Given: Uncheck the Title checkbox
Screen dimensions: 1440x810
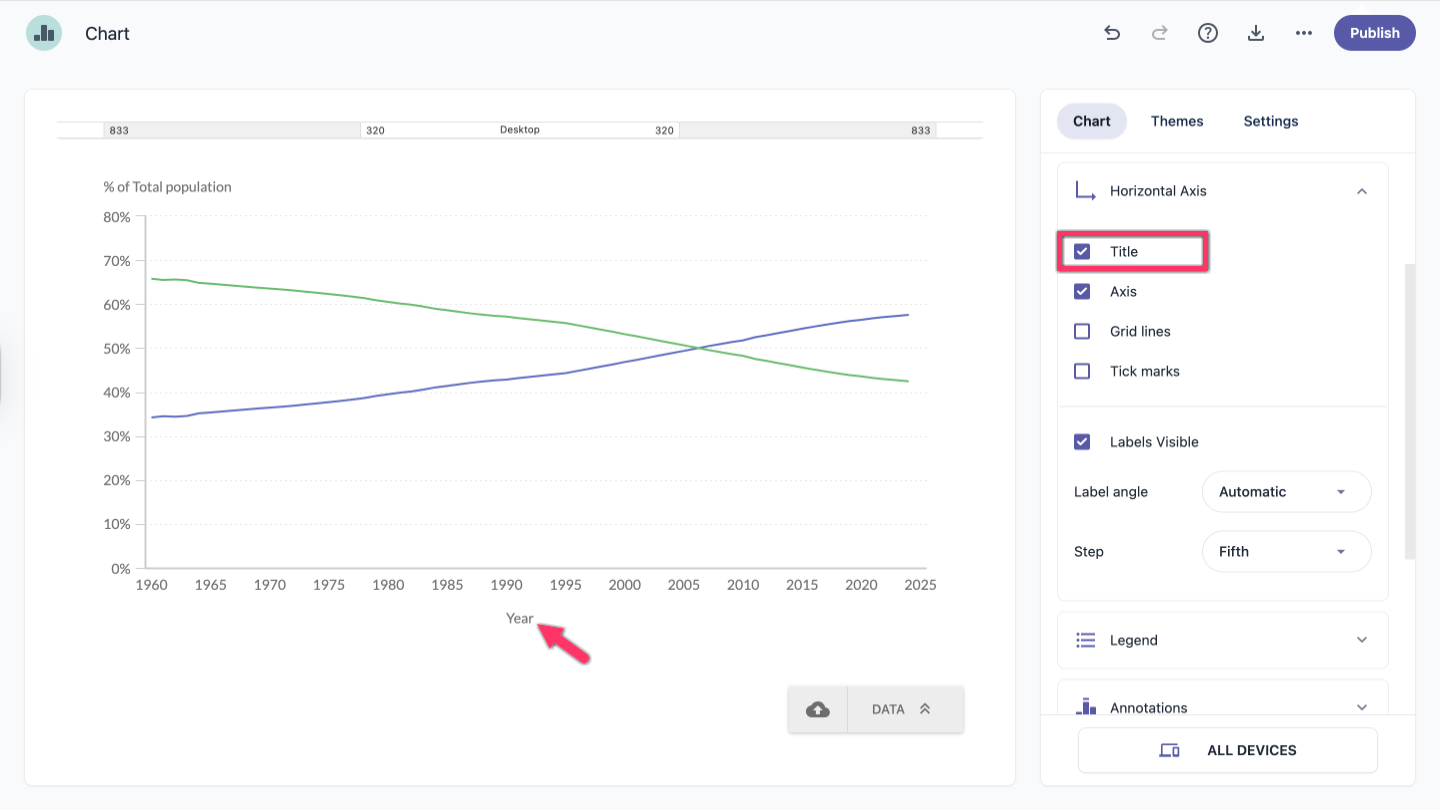Looking at the screenshot, I should pos(1082,251).
